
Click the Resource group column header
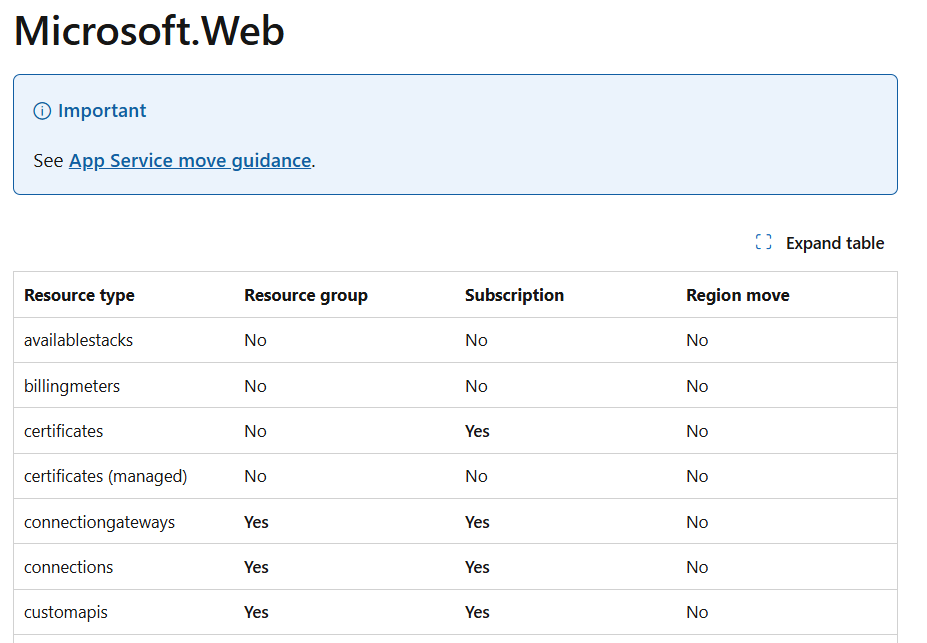(x=306, y=295)
